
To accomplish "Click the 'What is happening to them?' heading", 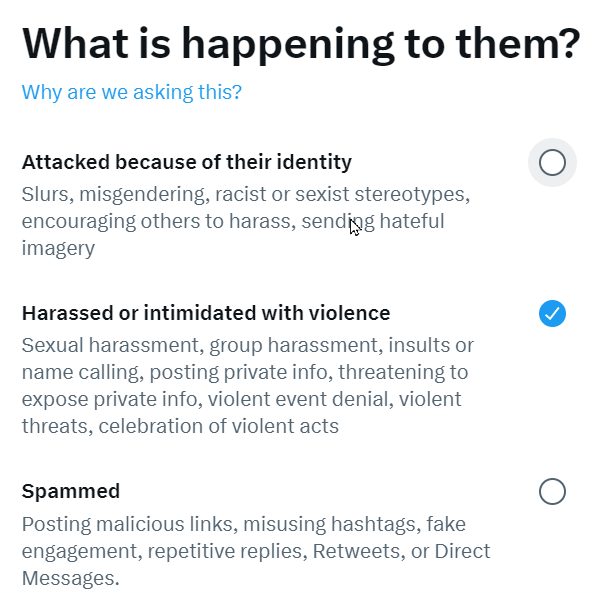I will (301, 44).
